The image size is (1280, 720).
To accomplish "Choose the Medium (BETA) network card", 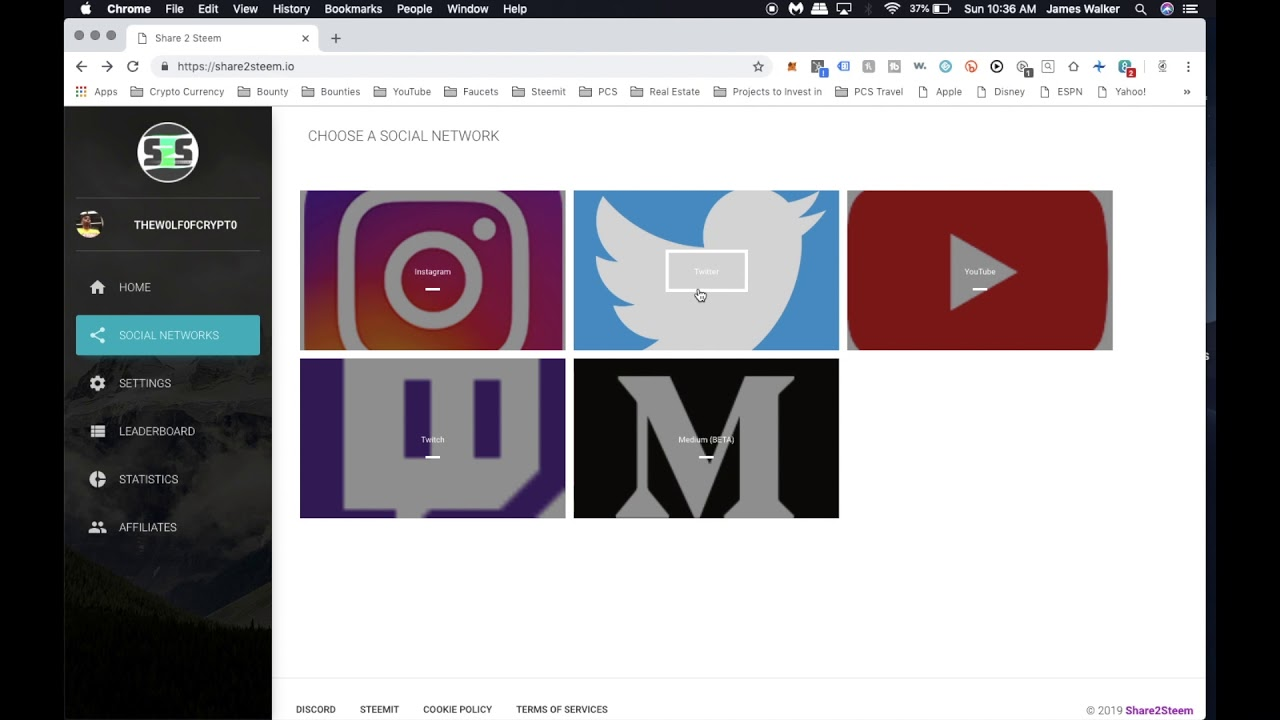I will tap(706, 438).
